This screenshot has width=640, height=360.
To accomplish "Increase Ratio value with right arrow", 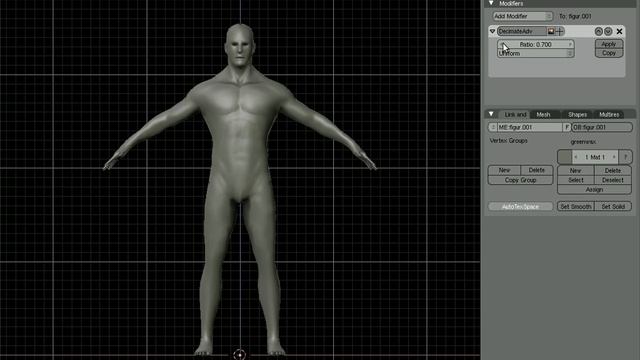I will pos(571,44).
